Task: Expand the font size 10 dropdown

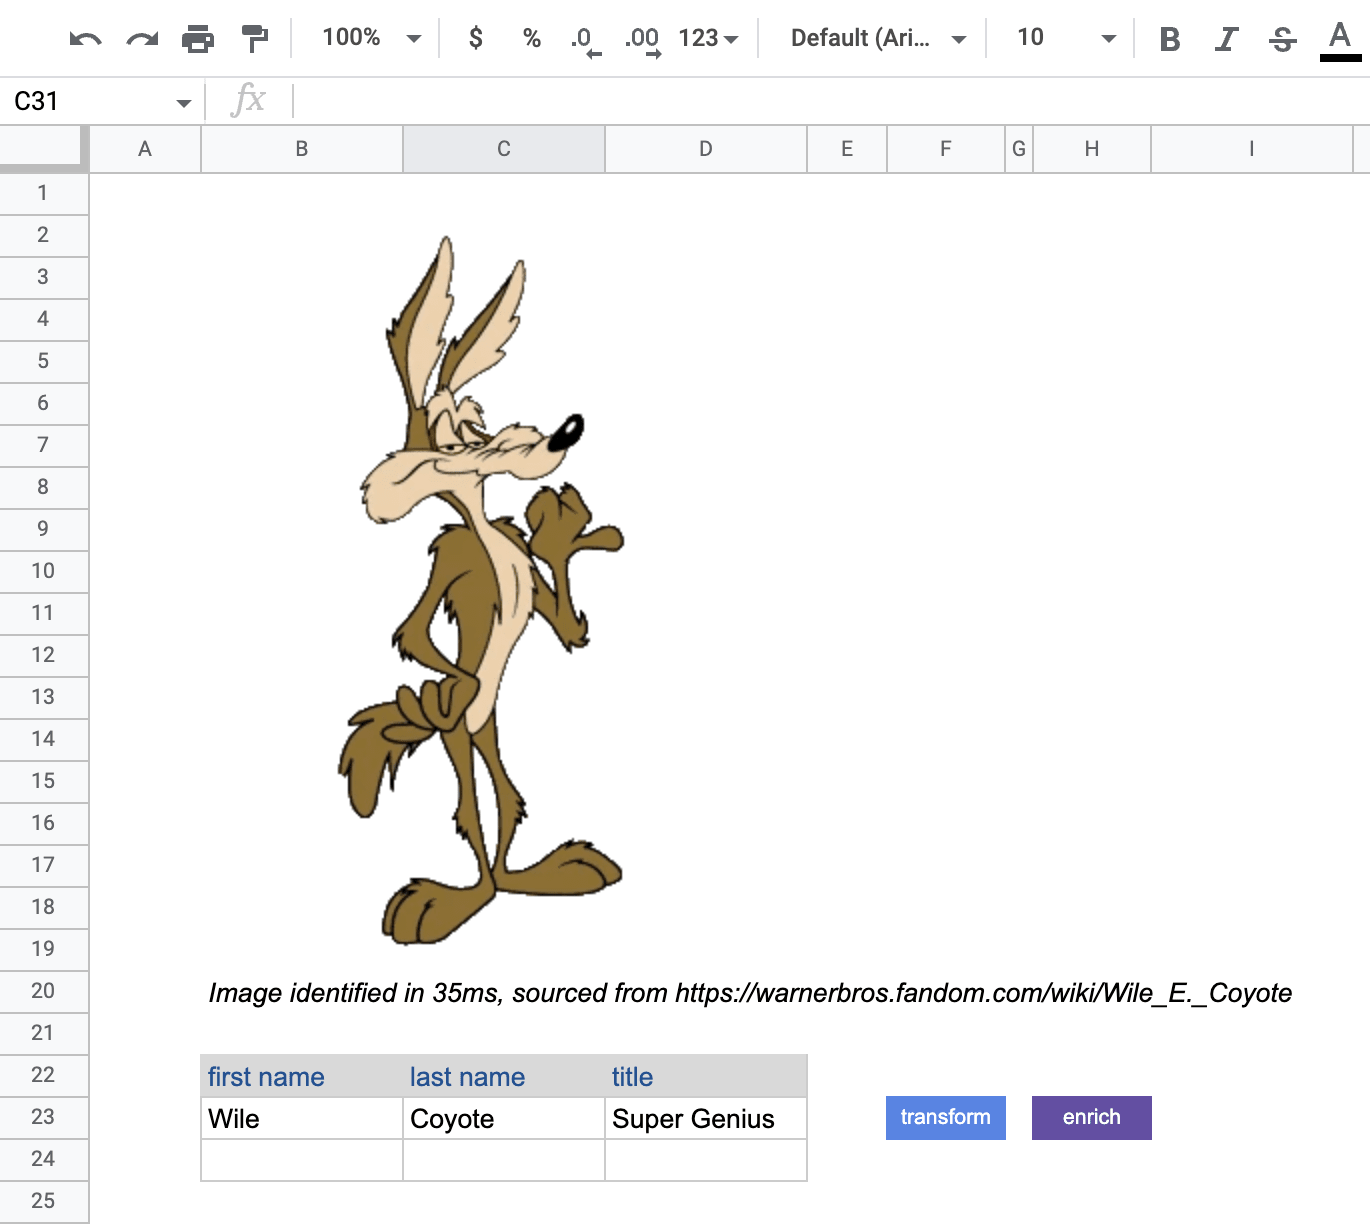Action: (1065, 38)
